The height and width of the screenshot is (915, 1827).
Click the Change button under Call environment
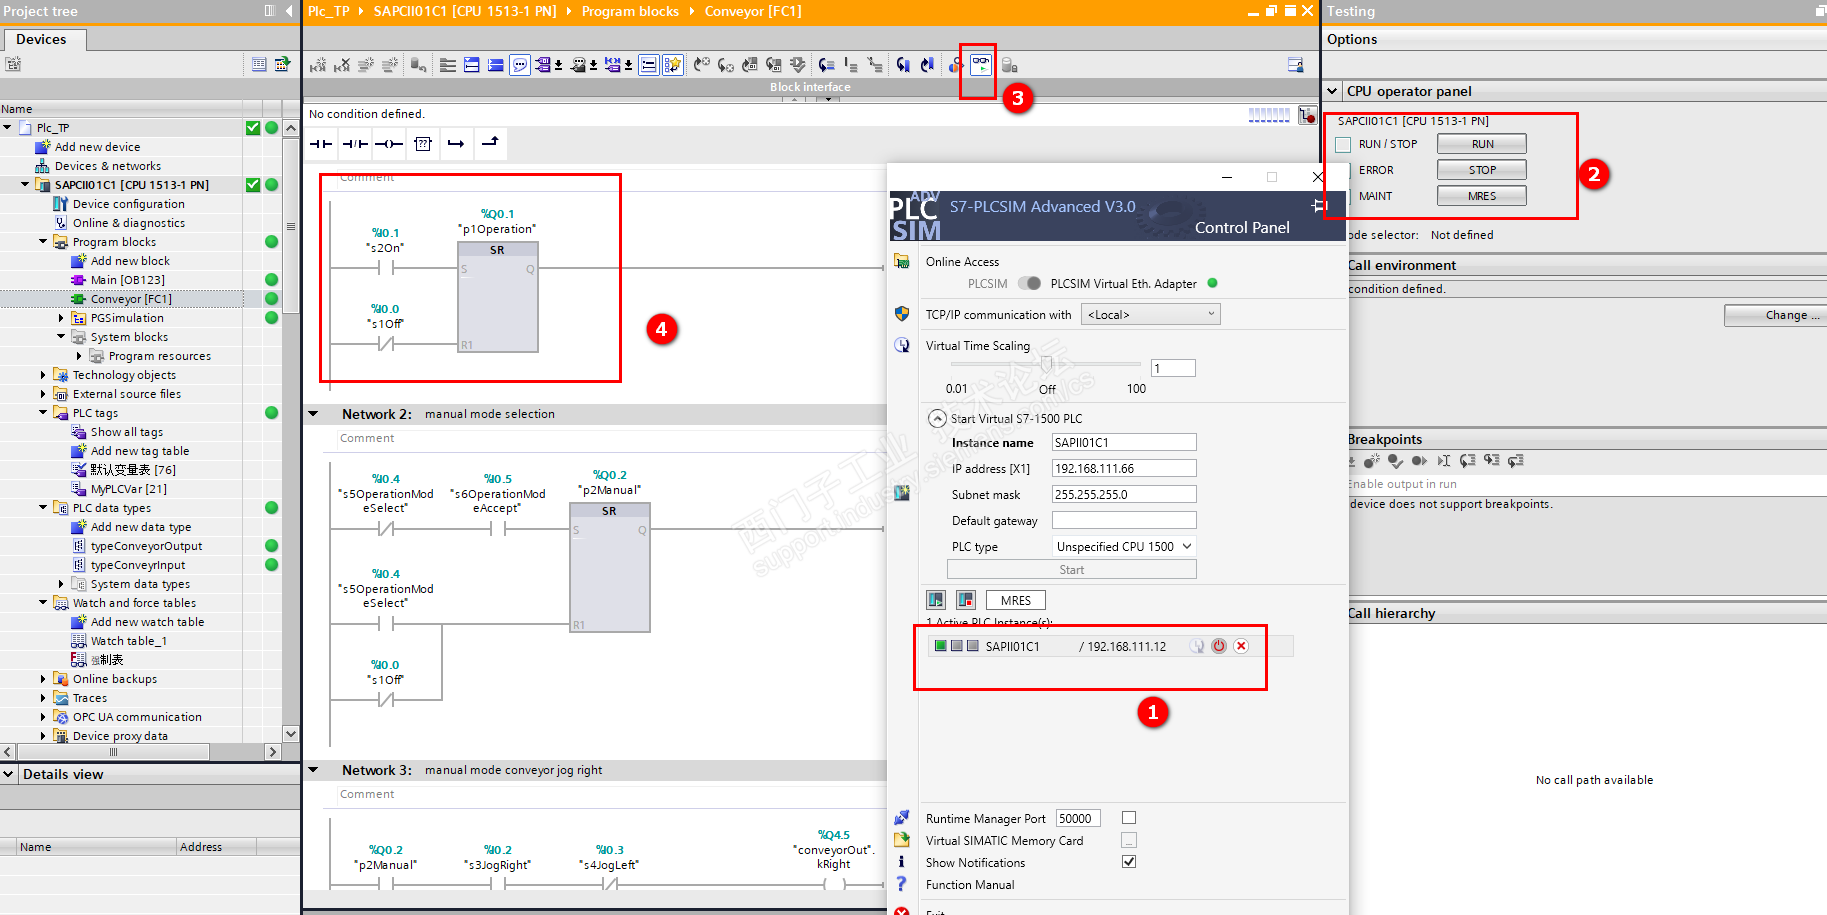1776,315
